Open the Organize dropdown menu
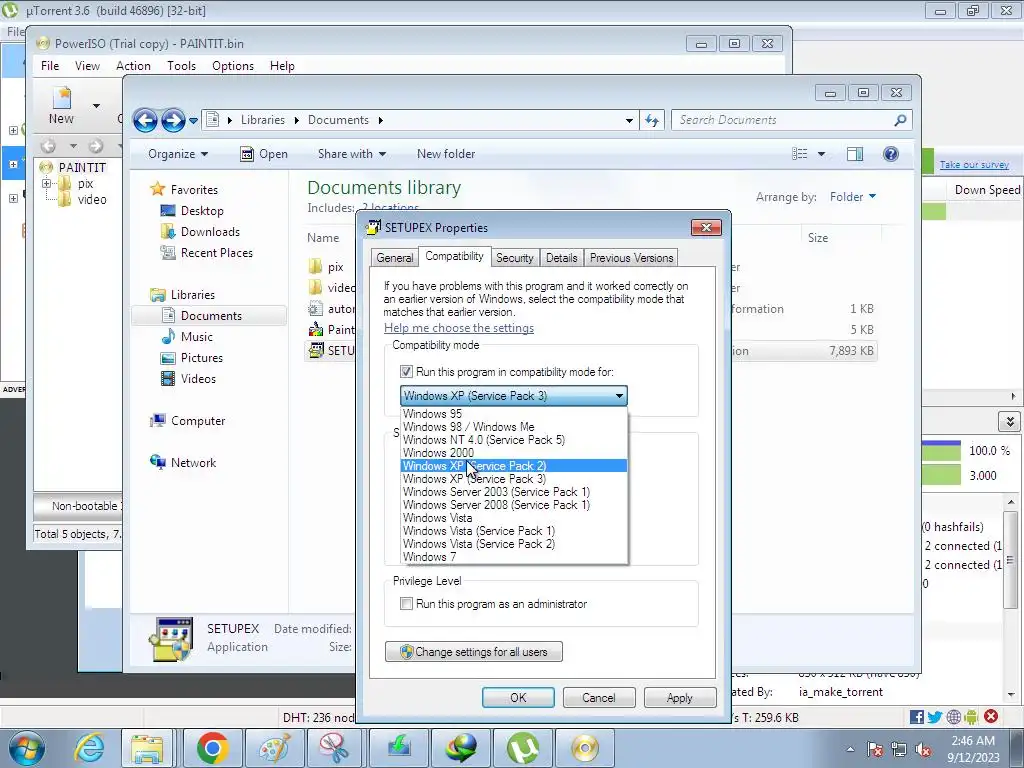1024x768 pixels. [x=178, y=154]
